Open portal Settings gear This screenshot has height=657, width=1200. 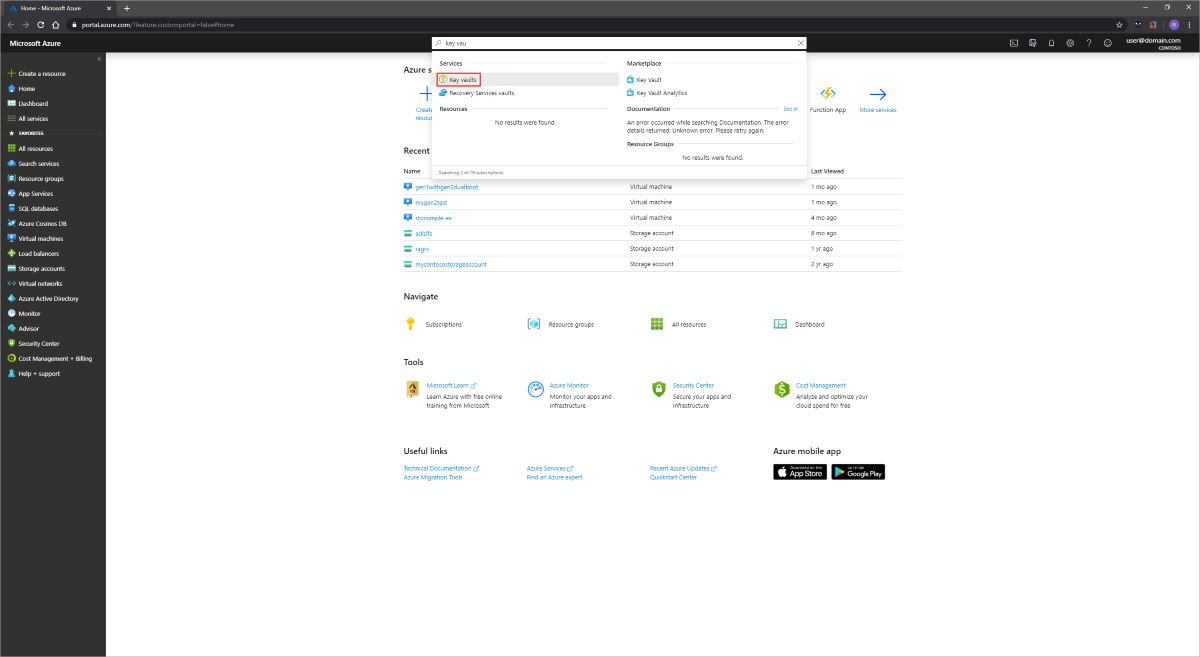point(1070,43)
